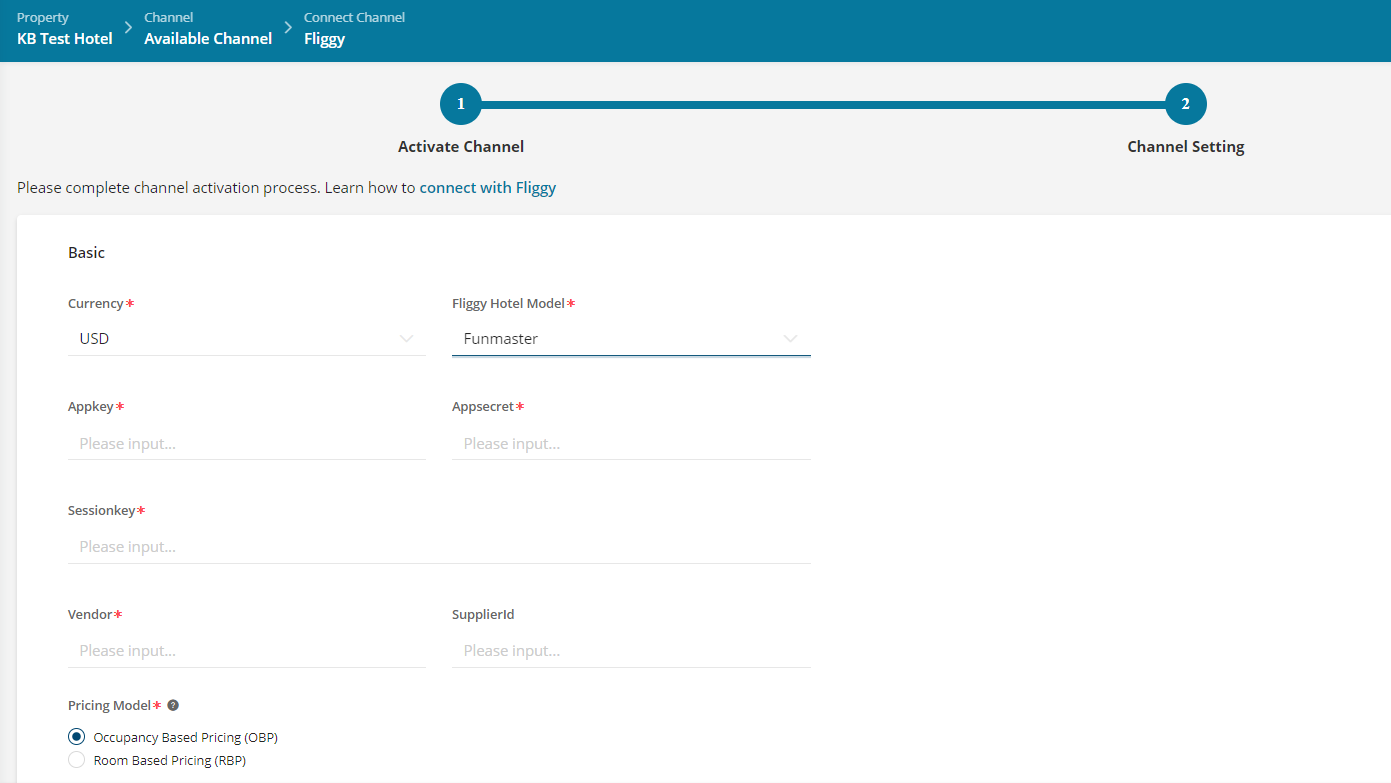This screenshot has width=1391, height=783.
Task: Click breadcrumb chevron after KB Test Hotel
Action: click(x=128, y=29)
